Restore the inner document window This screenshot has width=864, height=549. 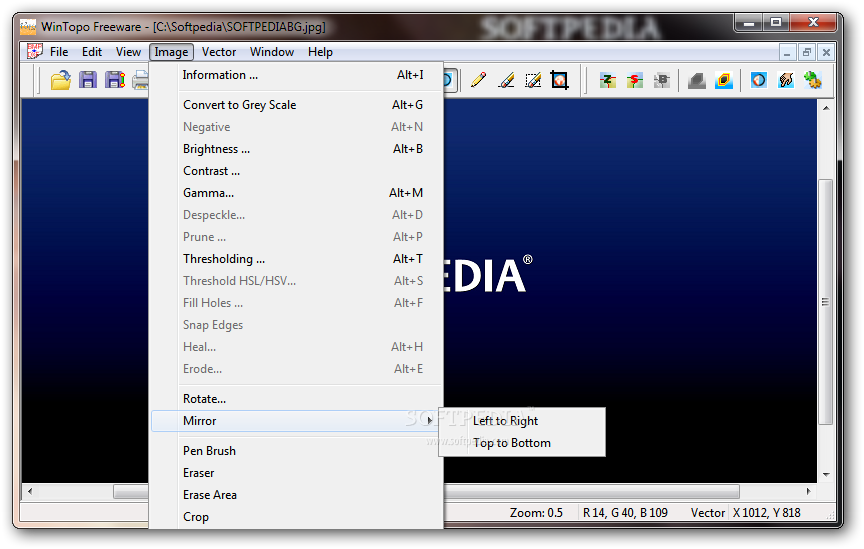pyautogui.click(x=807, y=52)
